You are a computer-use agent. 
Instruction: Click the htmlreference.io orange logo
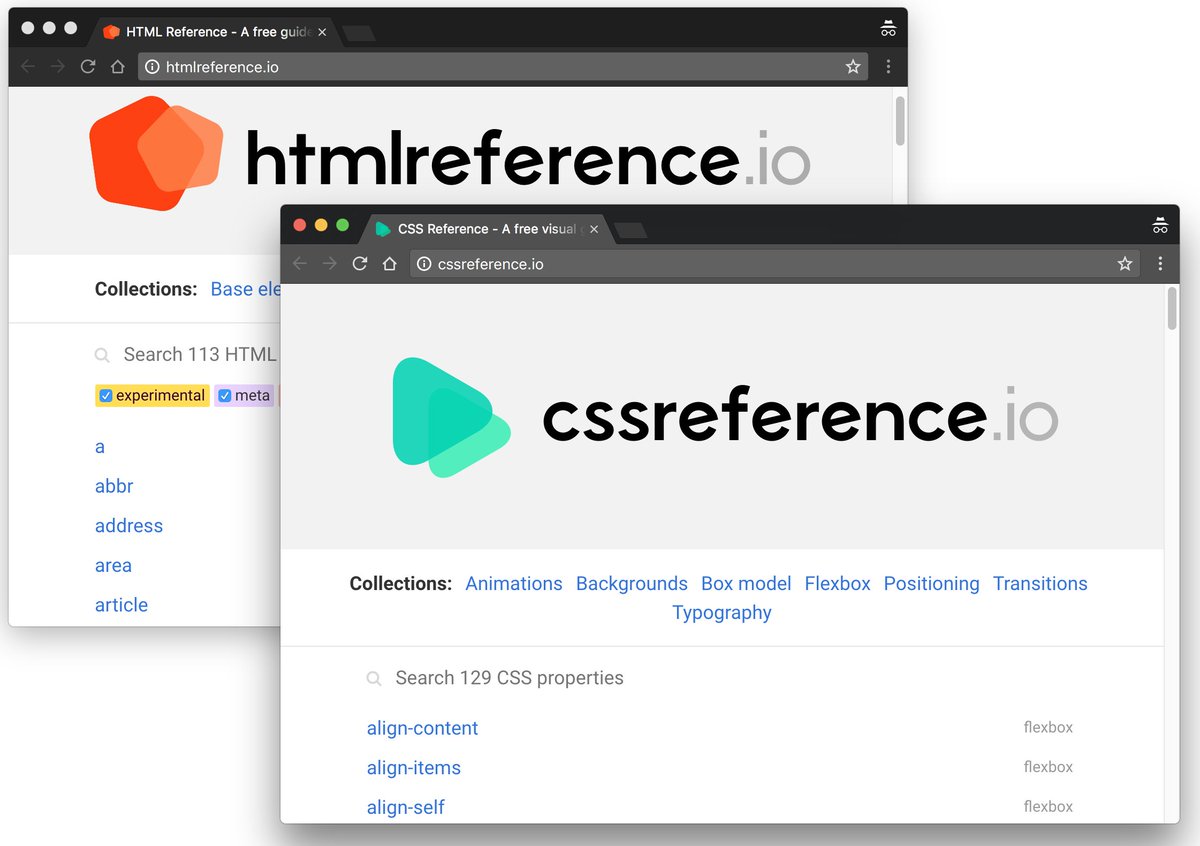156,154
